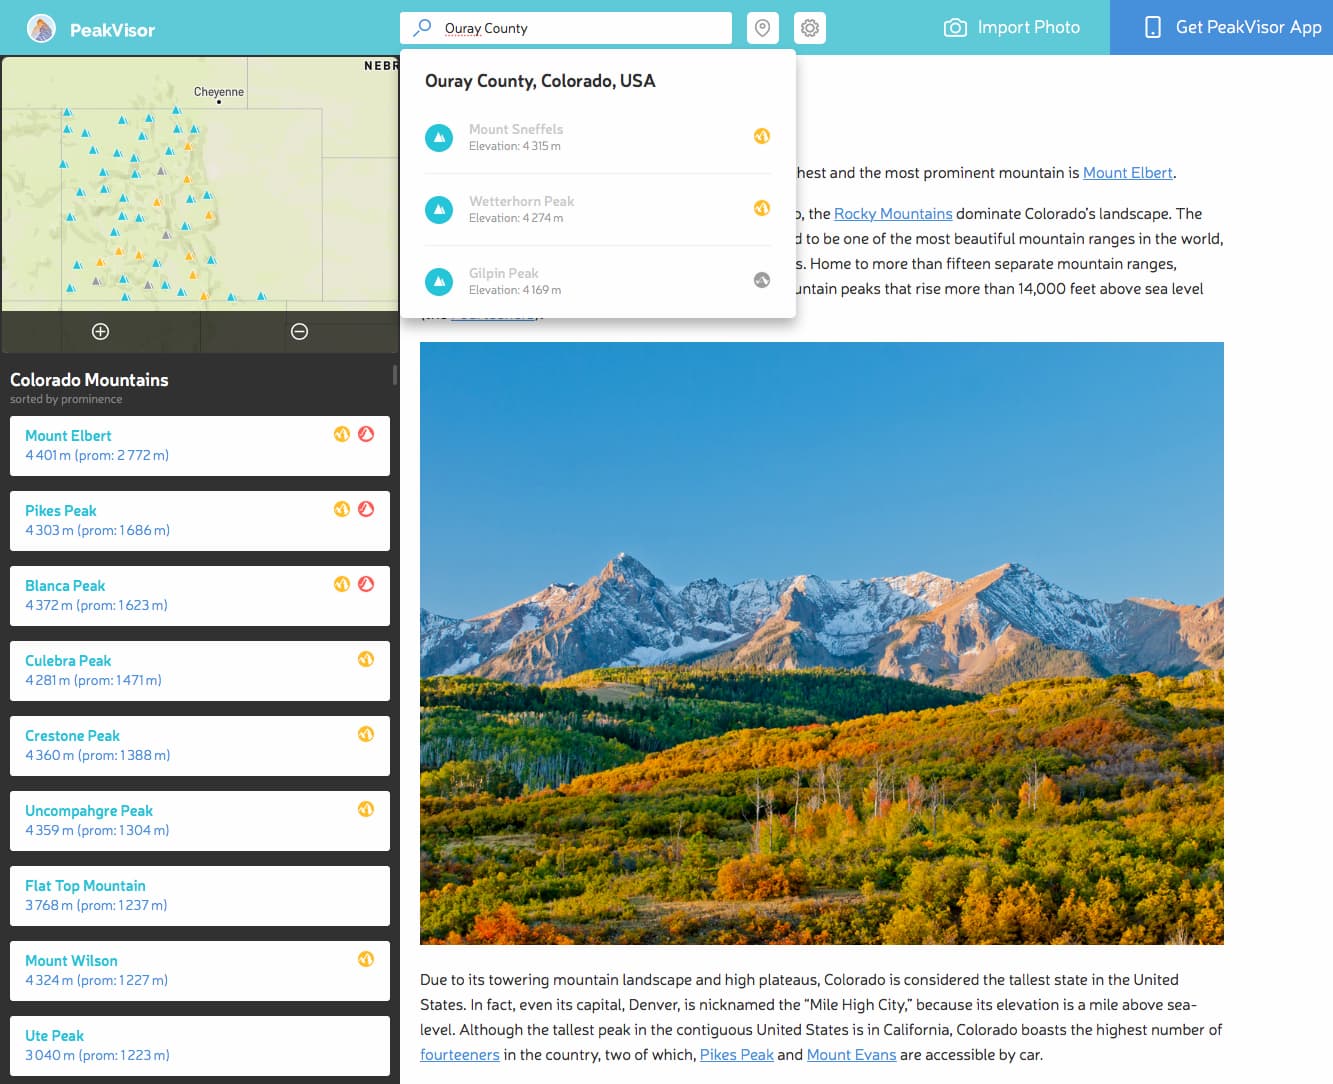Image resolution: width=1333 pixels, height=1084 pixels.
Task: Open settings via the gear icon
Action: (x=810, y=28)
